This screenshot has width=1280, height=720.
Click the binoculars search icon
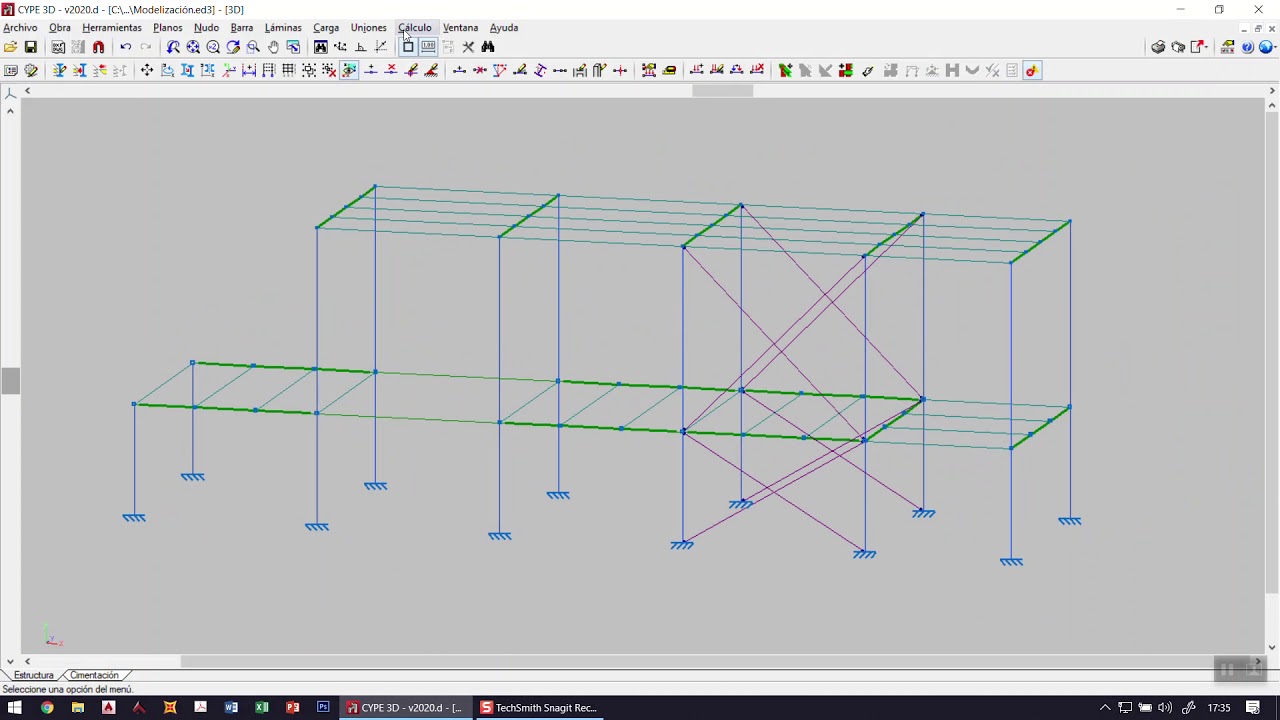point(488,47)
